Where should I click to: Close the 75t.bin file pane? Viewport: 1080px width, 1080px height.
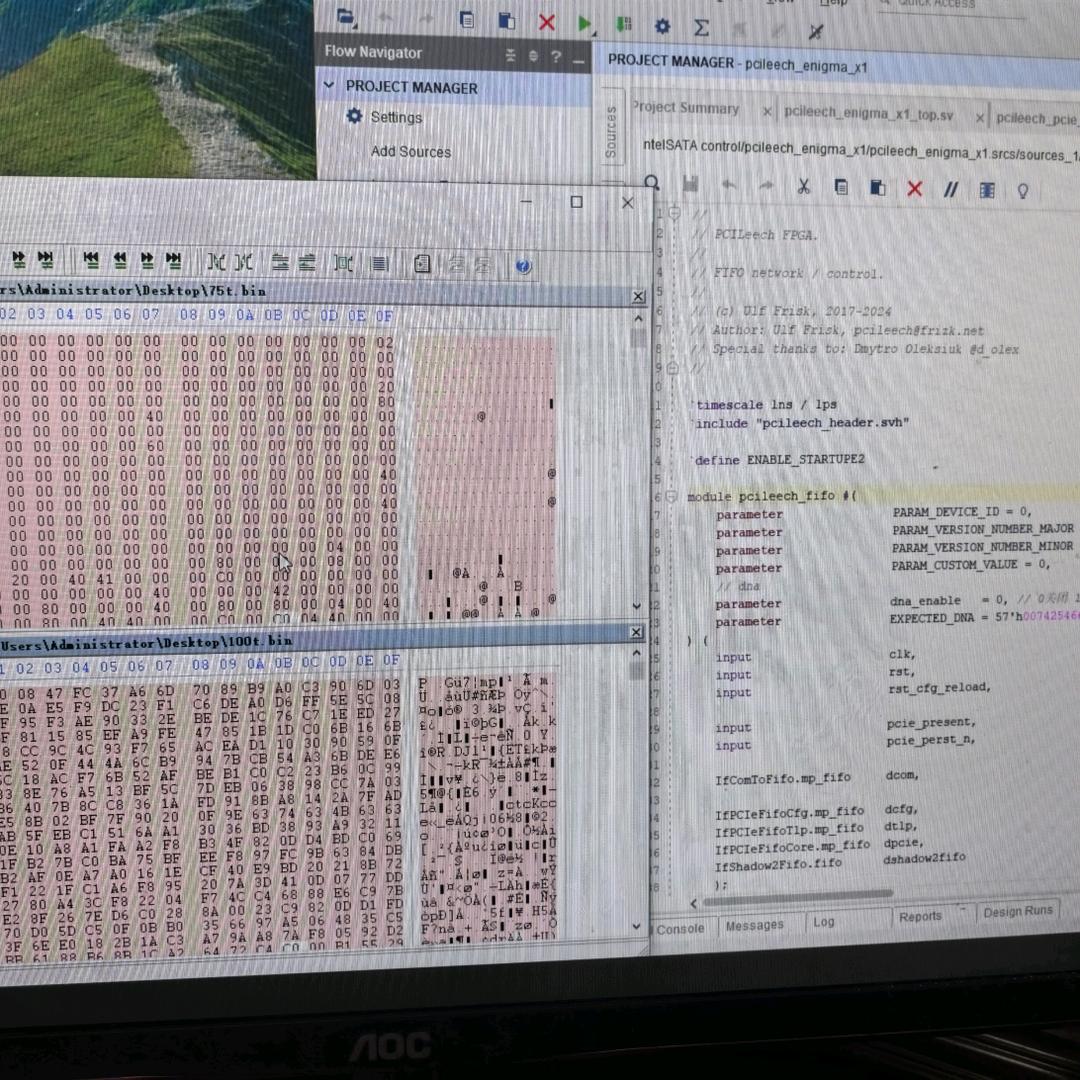(x=639, y=296)
